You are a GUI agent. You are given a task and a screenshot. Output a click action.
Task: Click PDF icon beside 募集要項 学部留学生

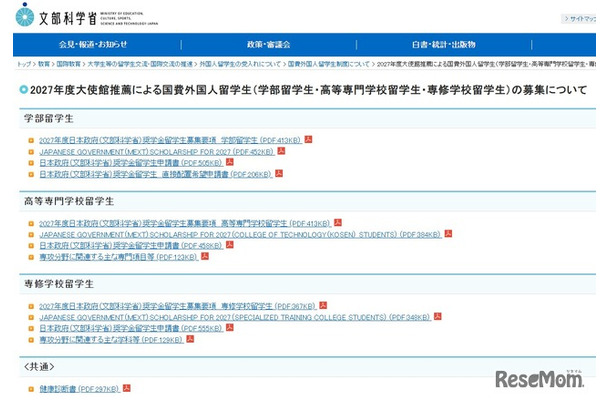pos(309,139)
